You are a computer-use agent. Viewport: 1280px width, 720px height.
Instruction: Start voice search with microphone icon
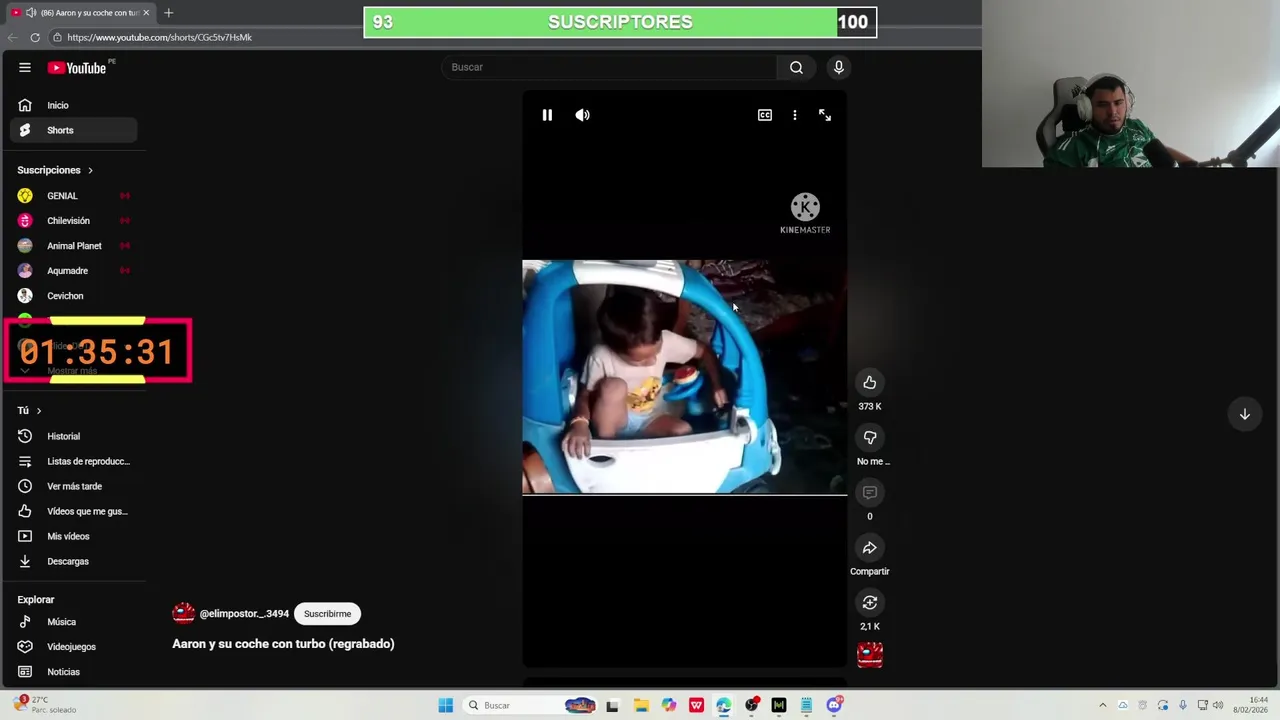[838, 67]
